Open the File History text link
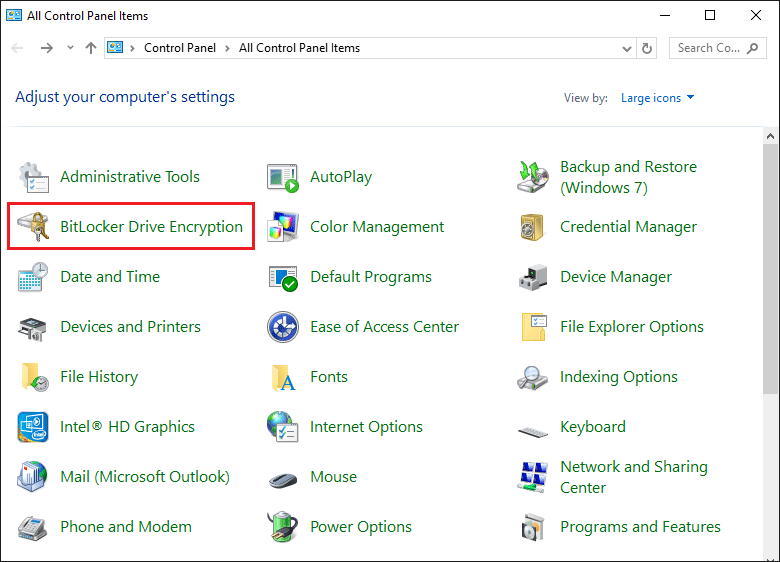 point(99,376)
